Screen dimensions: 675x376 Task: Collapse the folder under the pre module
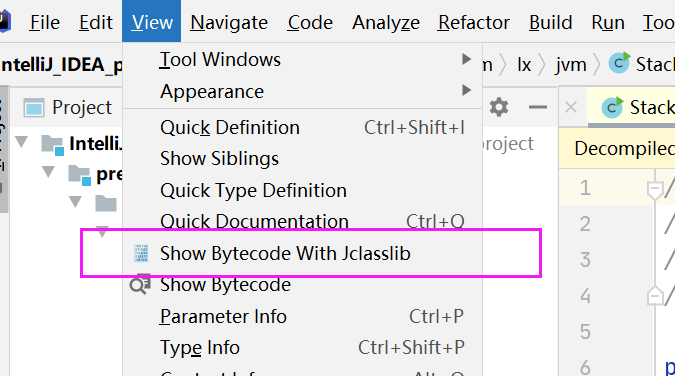(x=75, y=202)
